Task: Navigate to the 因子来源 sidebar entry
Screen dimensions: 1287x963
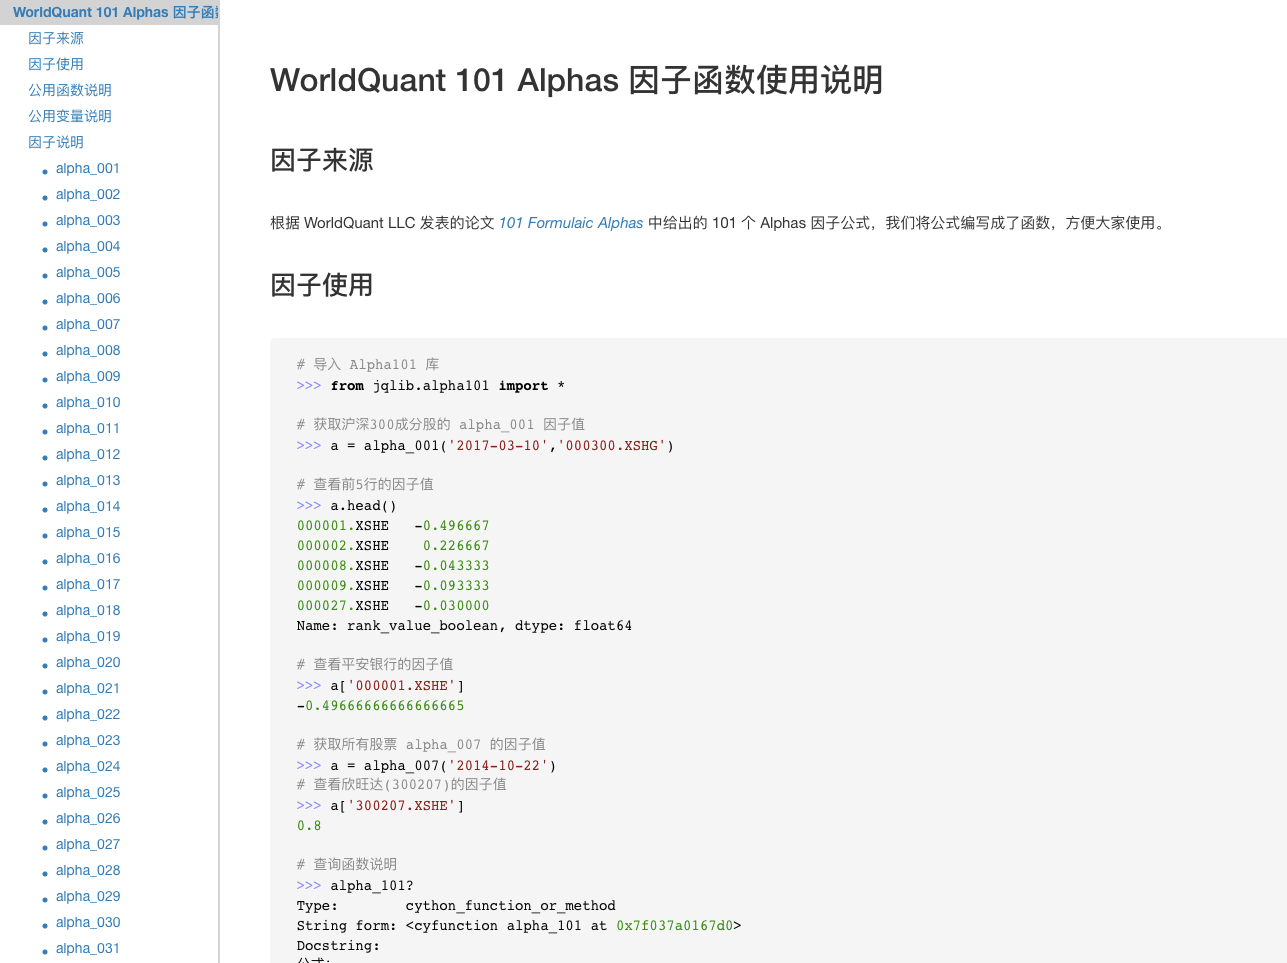Action: (x=56, y=38)
